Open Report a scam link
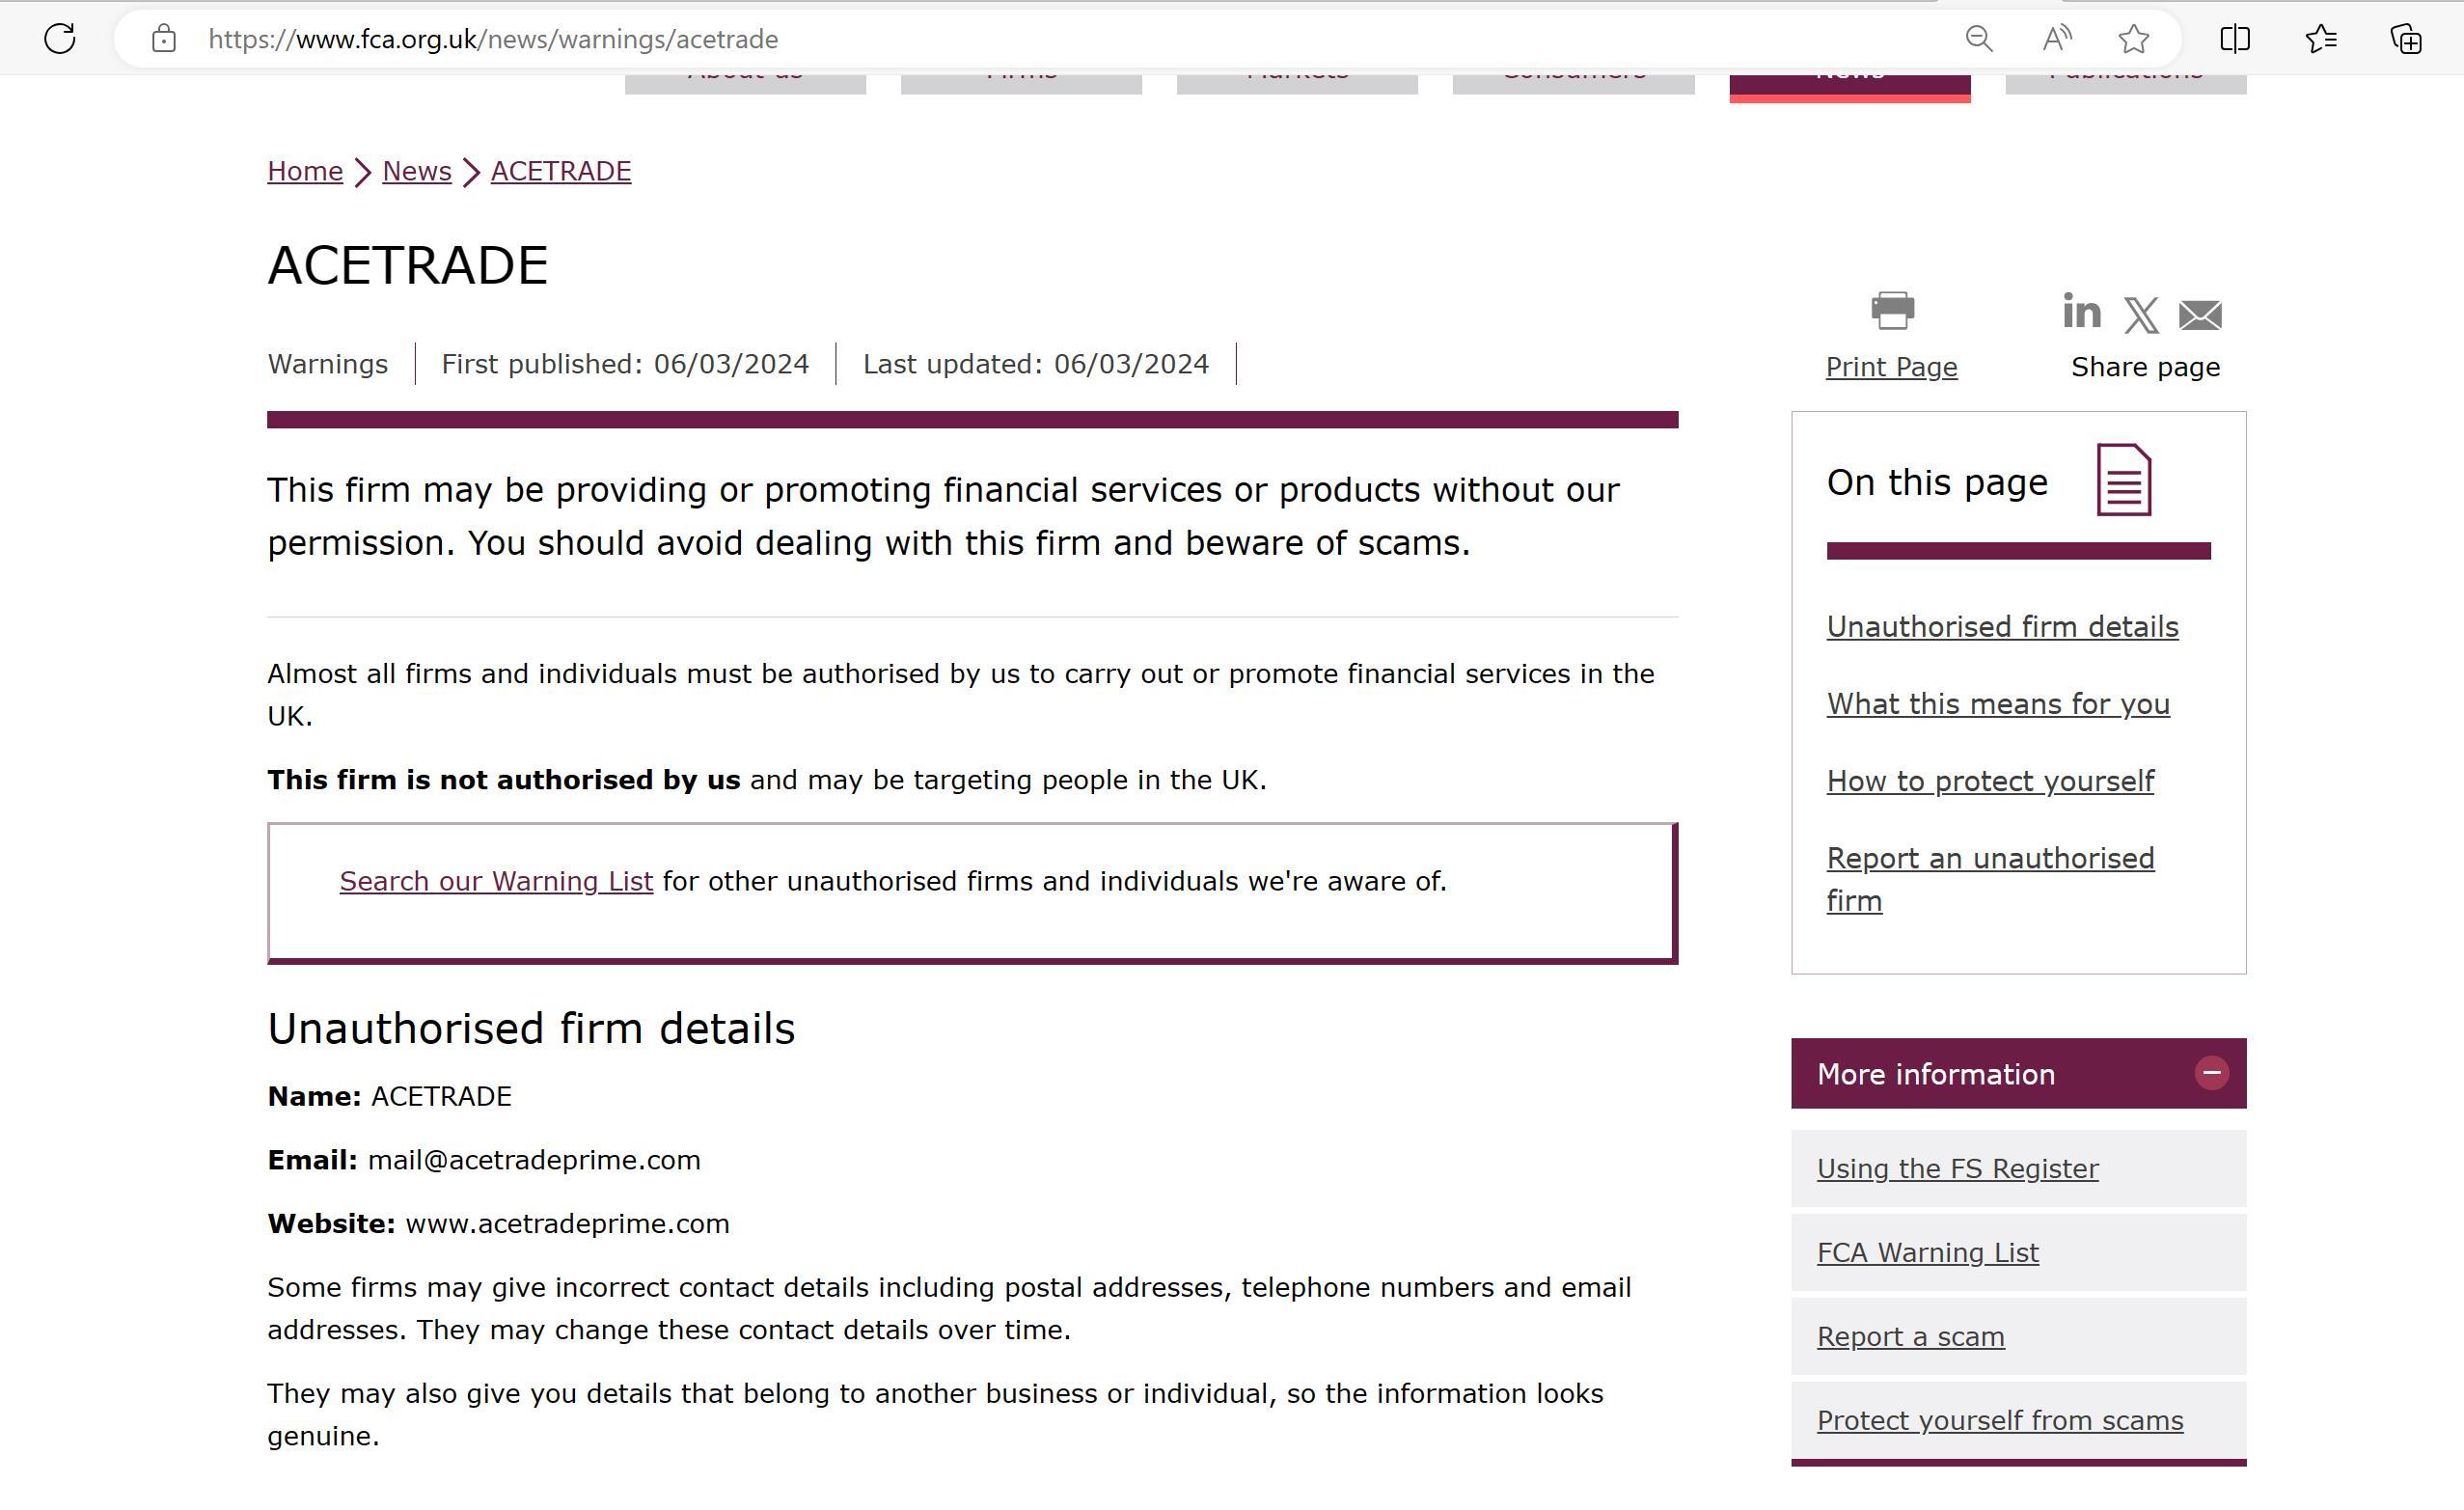This screenshot has height=1510, width=2464. pyautogui.click(x=1910, y=1336)
